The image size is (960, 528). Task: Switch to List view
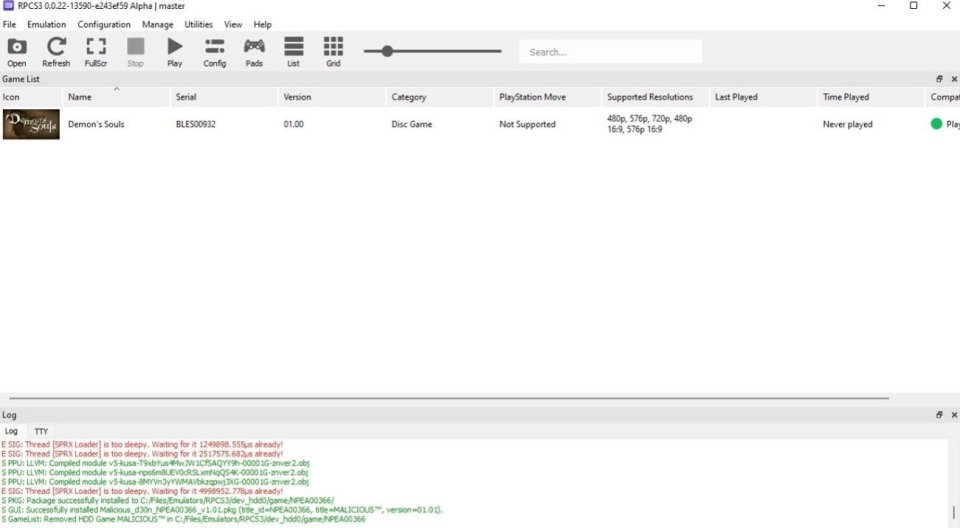(293, 51)
